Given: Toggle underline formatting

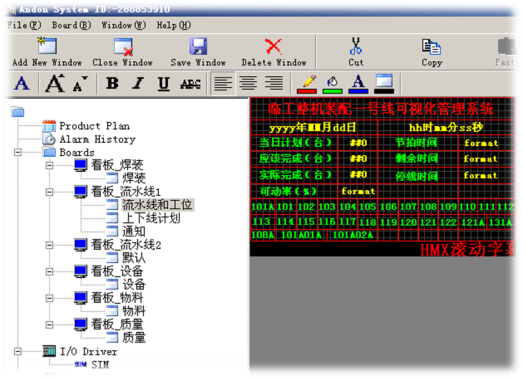Looking at the screenshot, I should point(163,84).
